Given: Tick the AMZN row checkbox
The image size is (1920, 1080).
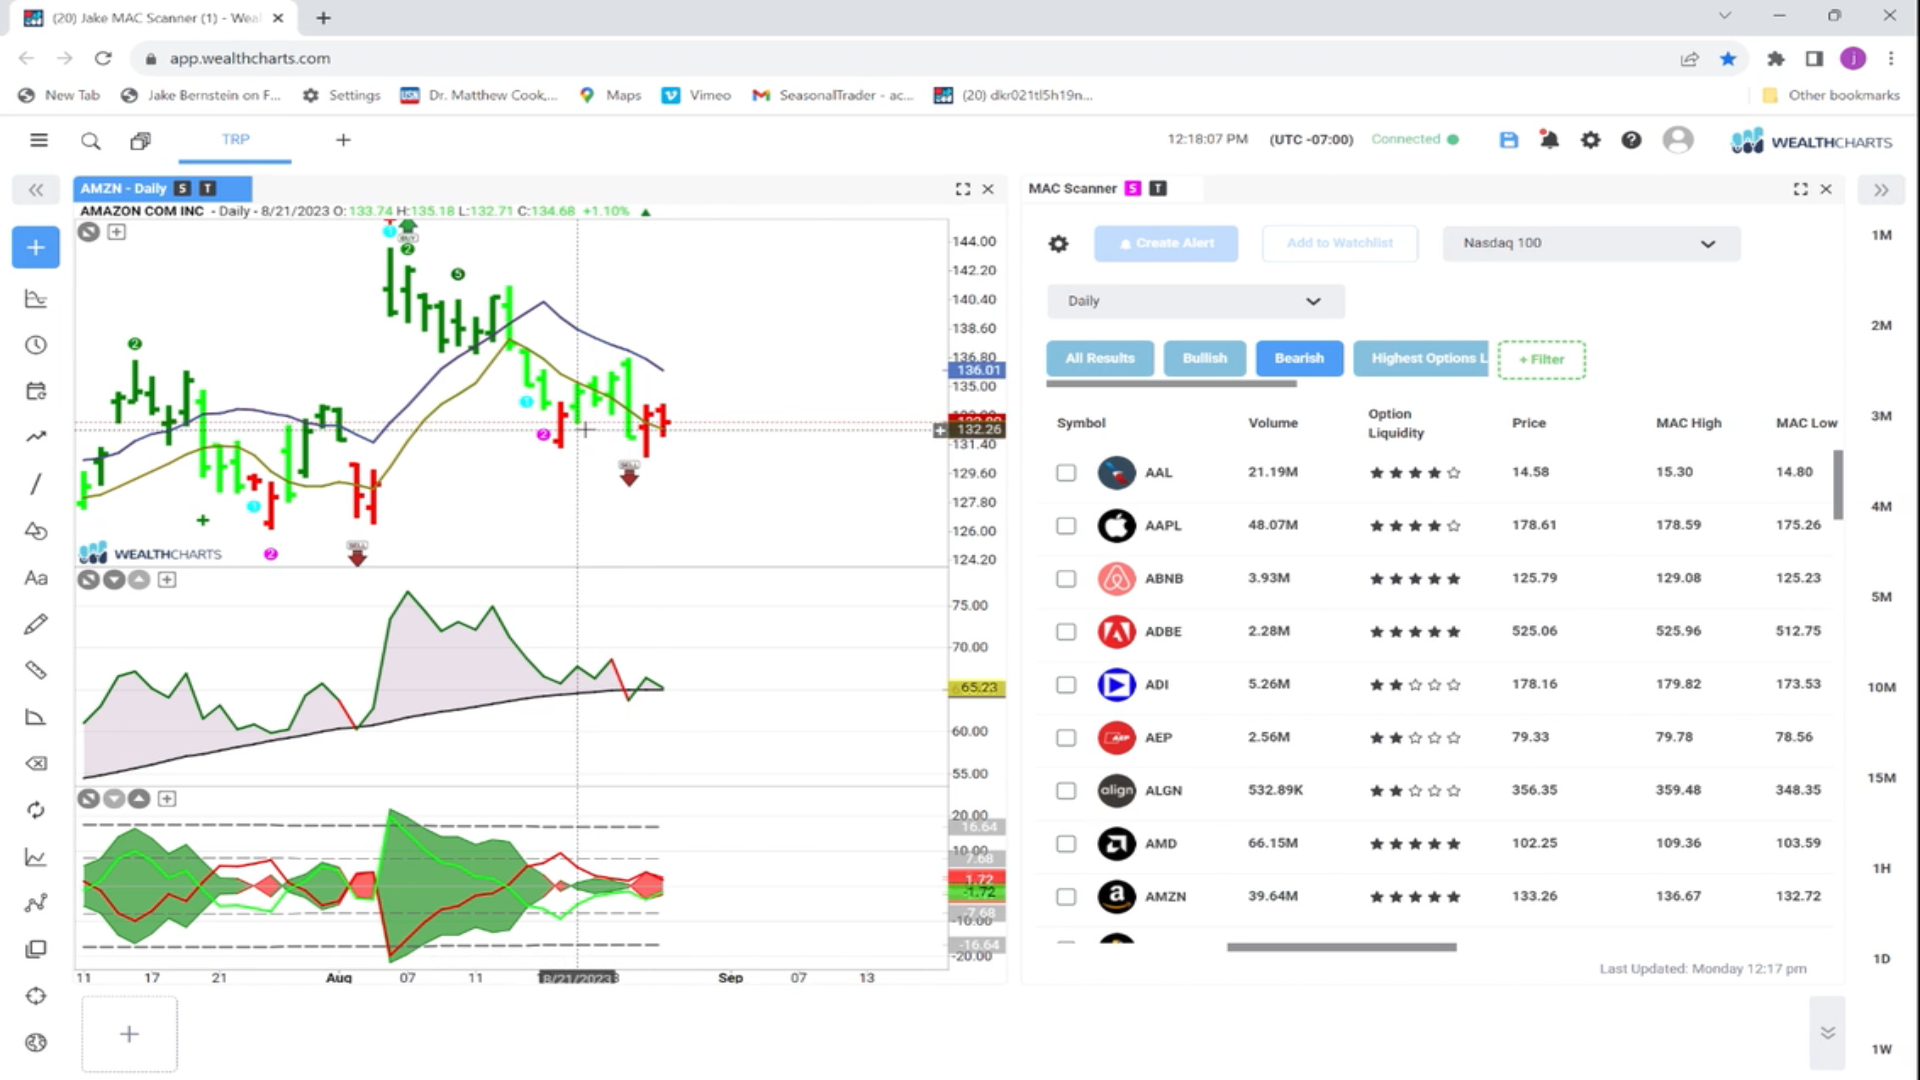Looking at the screenshot, I should tap(1066, 897).
